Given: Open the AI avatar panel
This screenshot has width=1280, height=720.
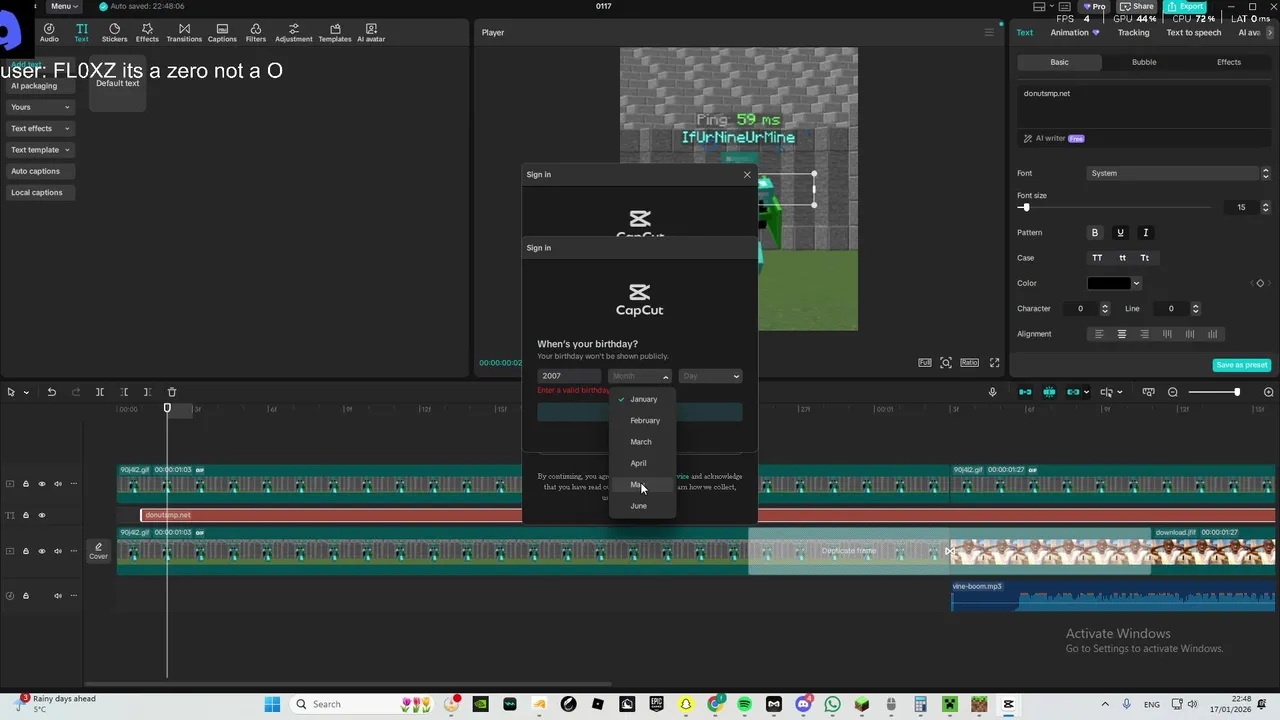Looking at the screenshot, I should [x=371, y=33].
